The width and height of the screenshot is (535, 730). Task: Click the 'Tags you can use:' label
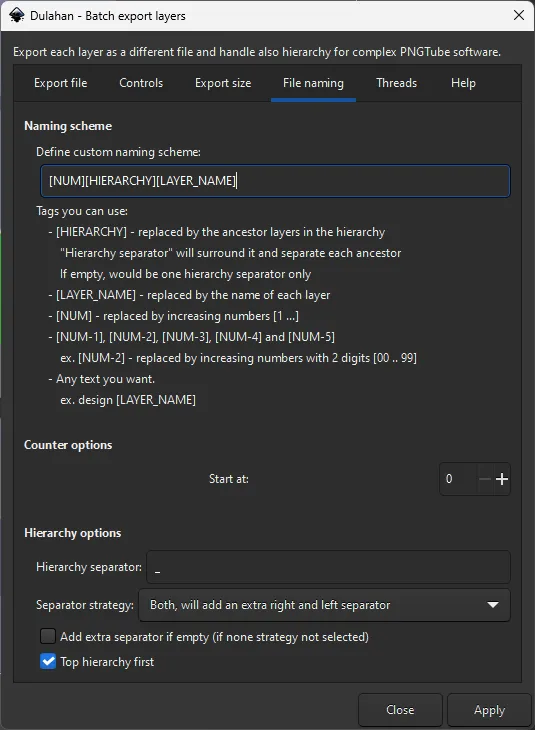tap(82, 211)
